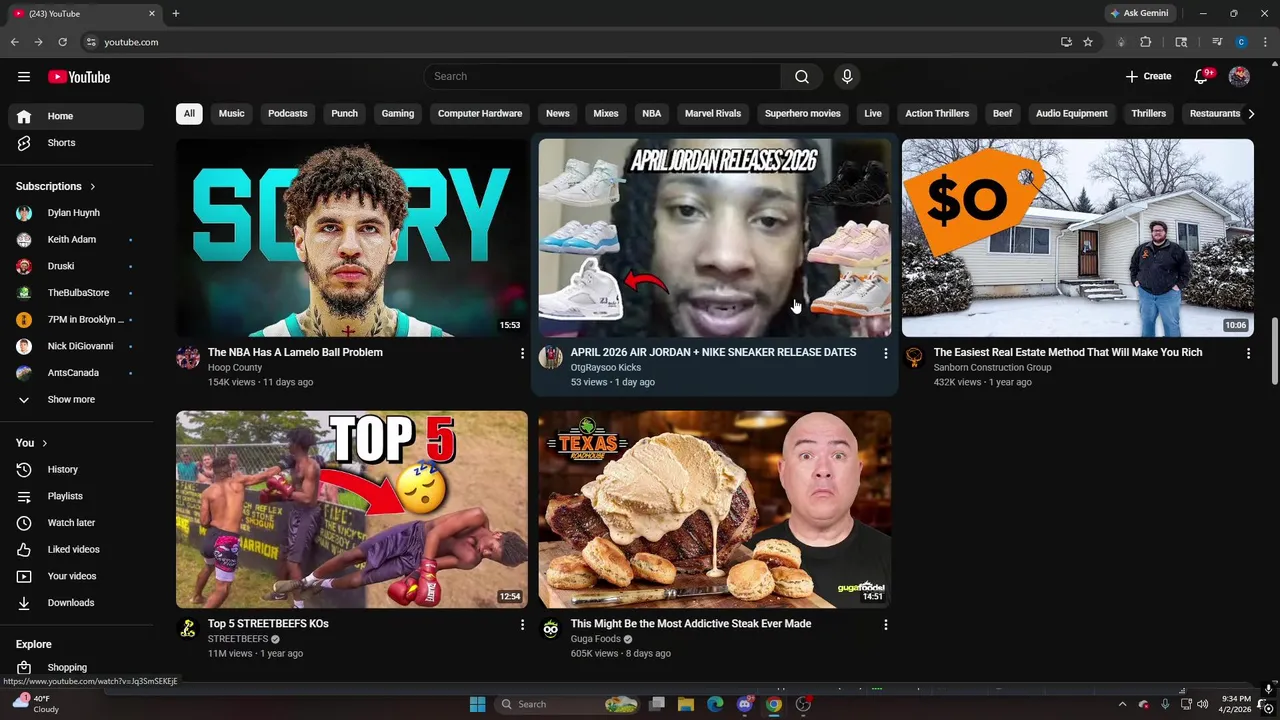Show next category chips with arrow
Viewport: 1280px width, 720px height.
tap(1251, 114)
